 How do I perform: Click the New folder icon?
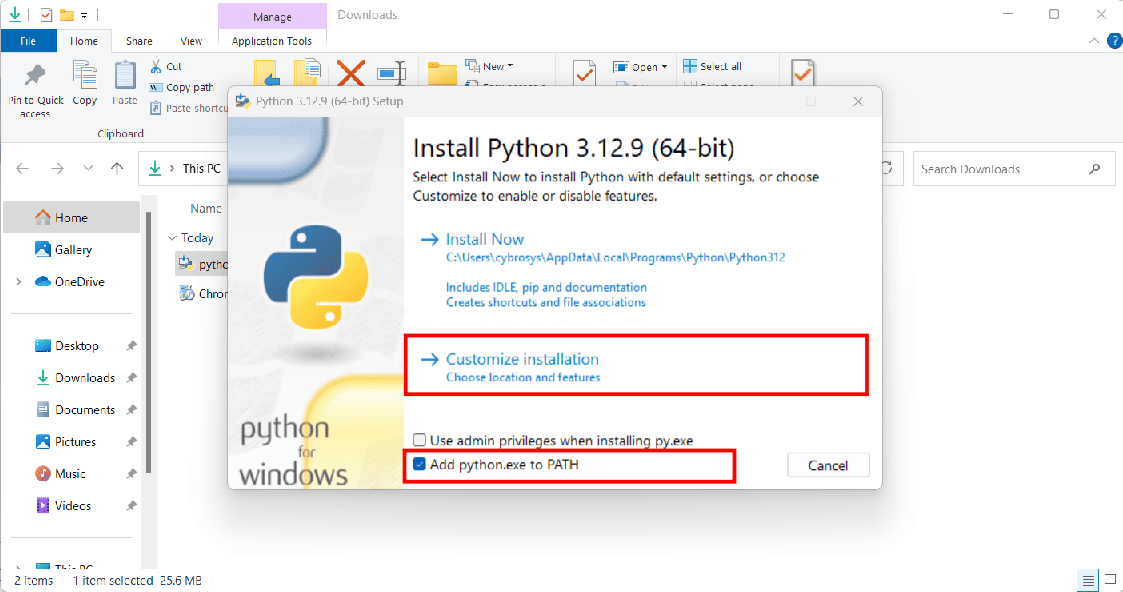[x=442, y=74]
